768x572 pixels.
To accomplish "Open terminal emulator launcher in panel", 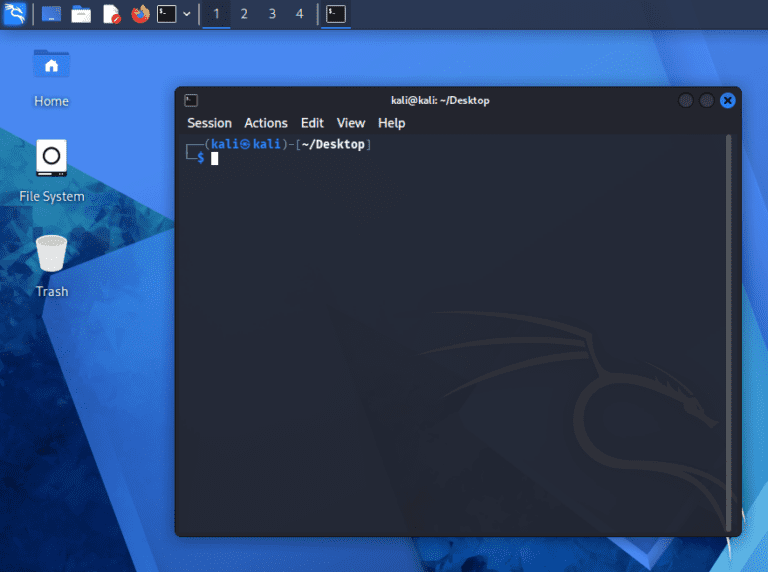I will pyautogui.click(x=167, y=14).
